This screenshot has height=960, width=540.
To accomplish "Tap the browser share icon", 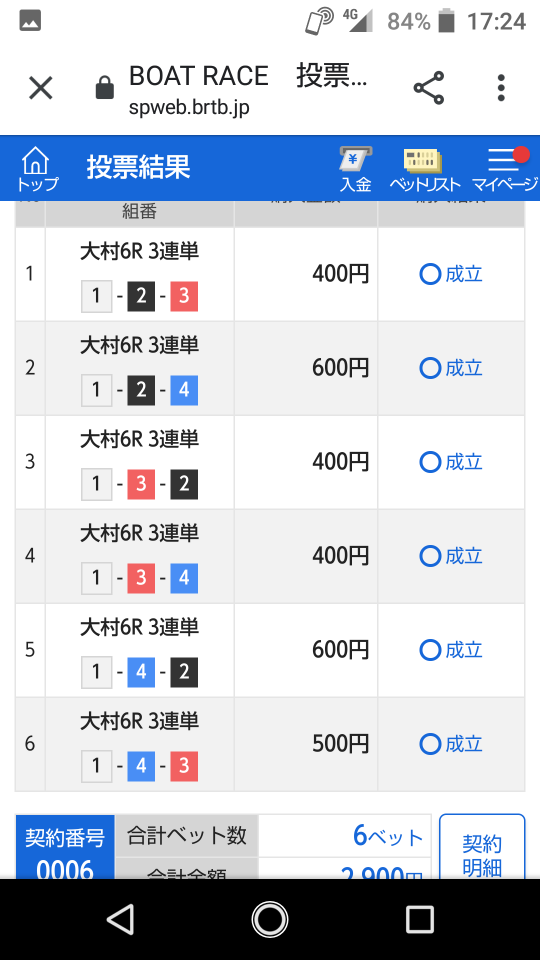I will [429, 88].
